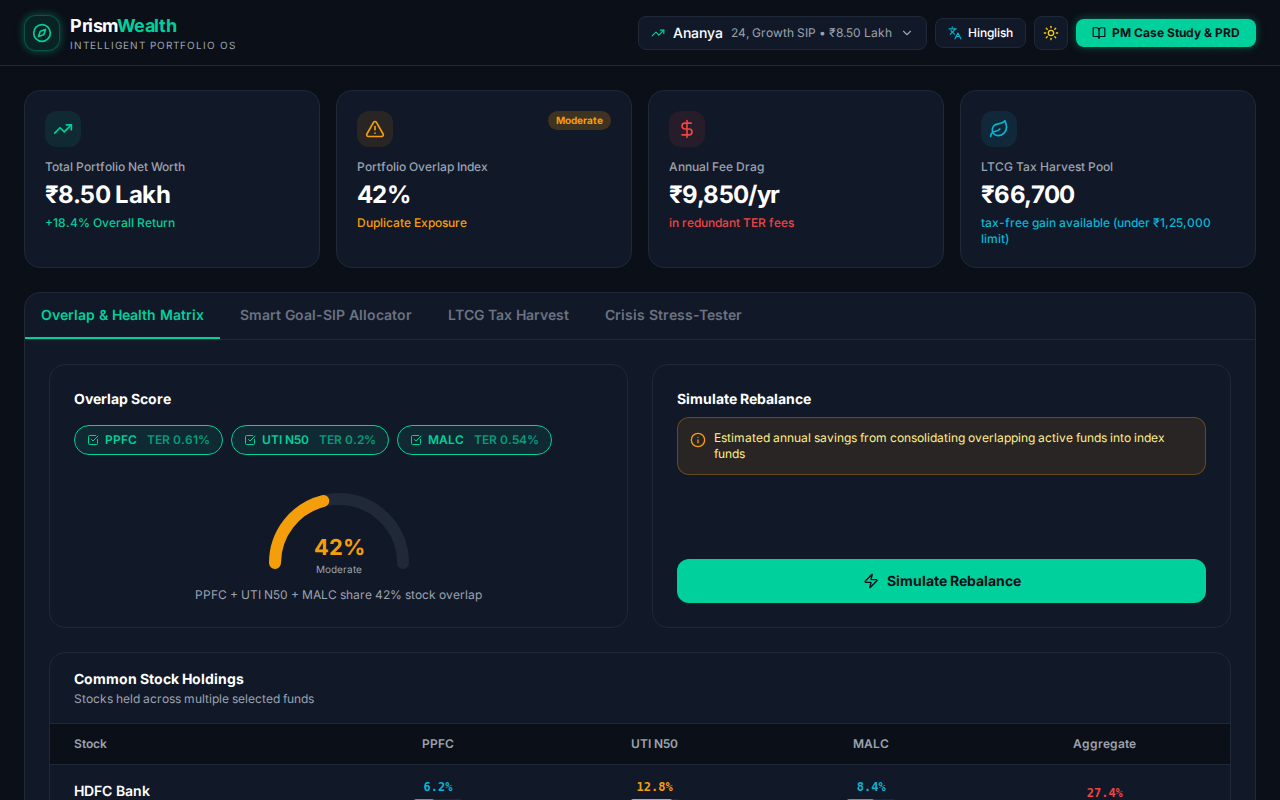Click the ₹66,700 tax harvest pool value

click(x=1028, y=195)
